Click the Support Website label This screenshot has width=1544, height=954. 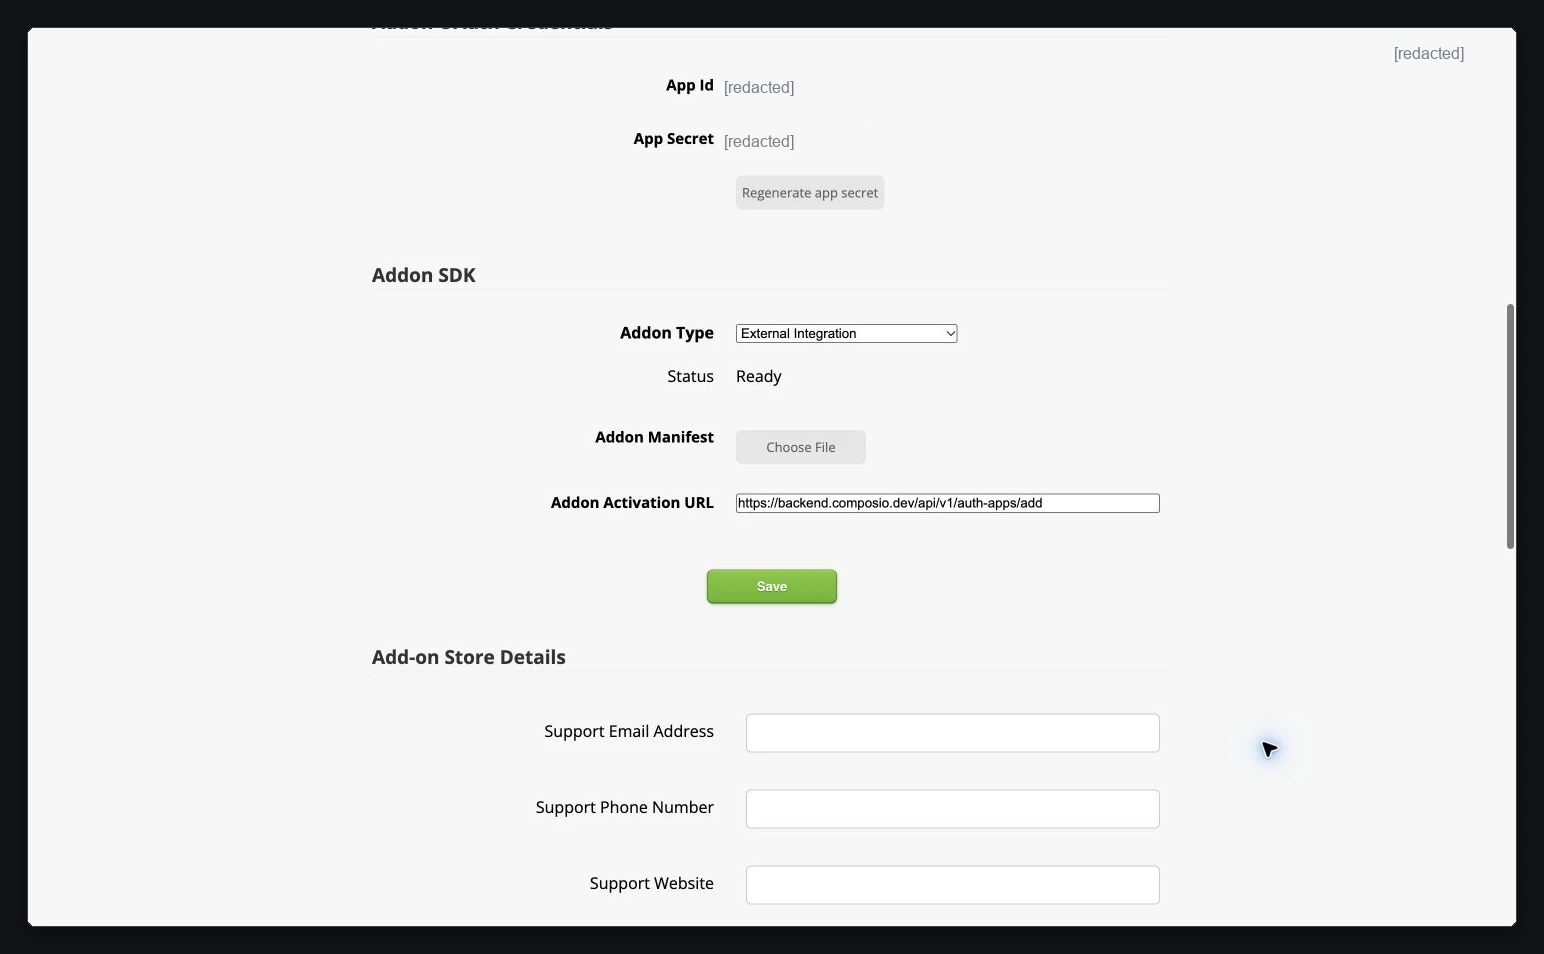coord(652,884)
